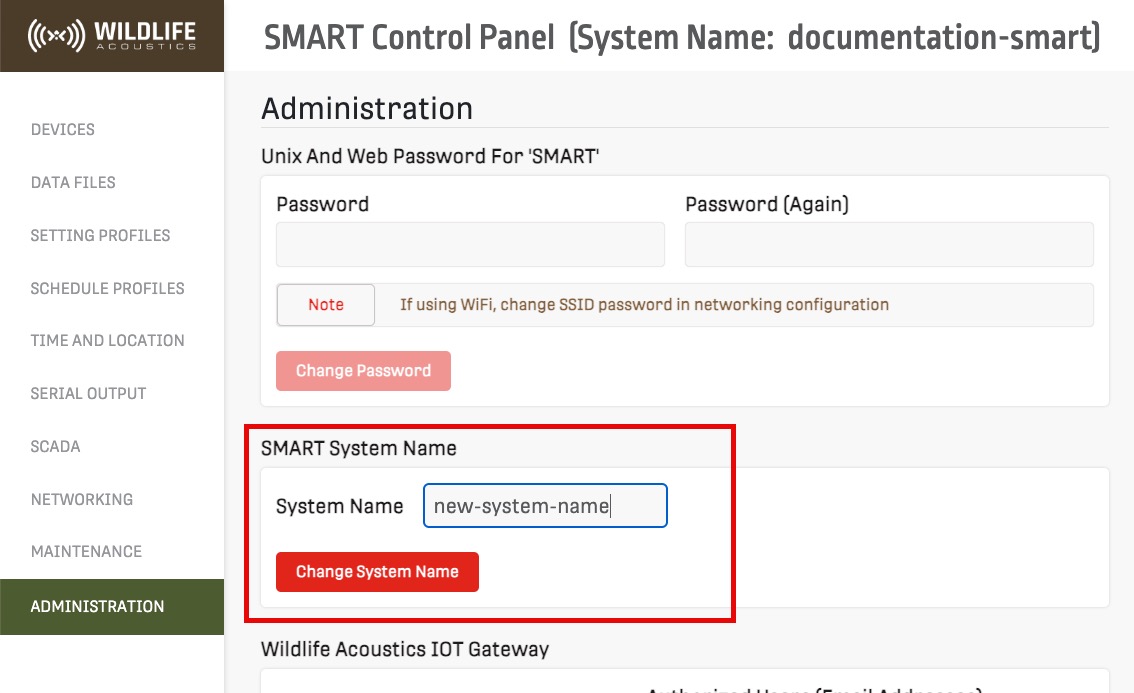Focus the Password input field
Image resolution: width=1134 pixels, height=693 pixels.
coord(470,245)
